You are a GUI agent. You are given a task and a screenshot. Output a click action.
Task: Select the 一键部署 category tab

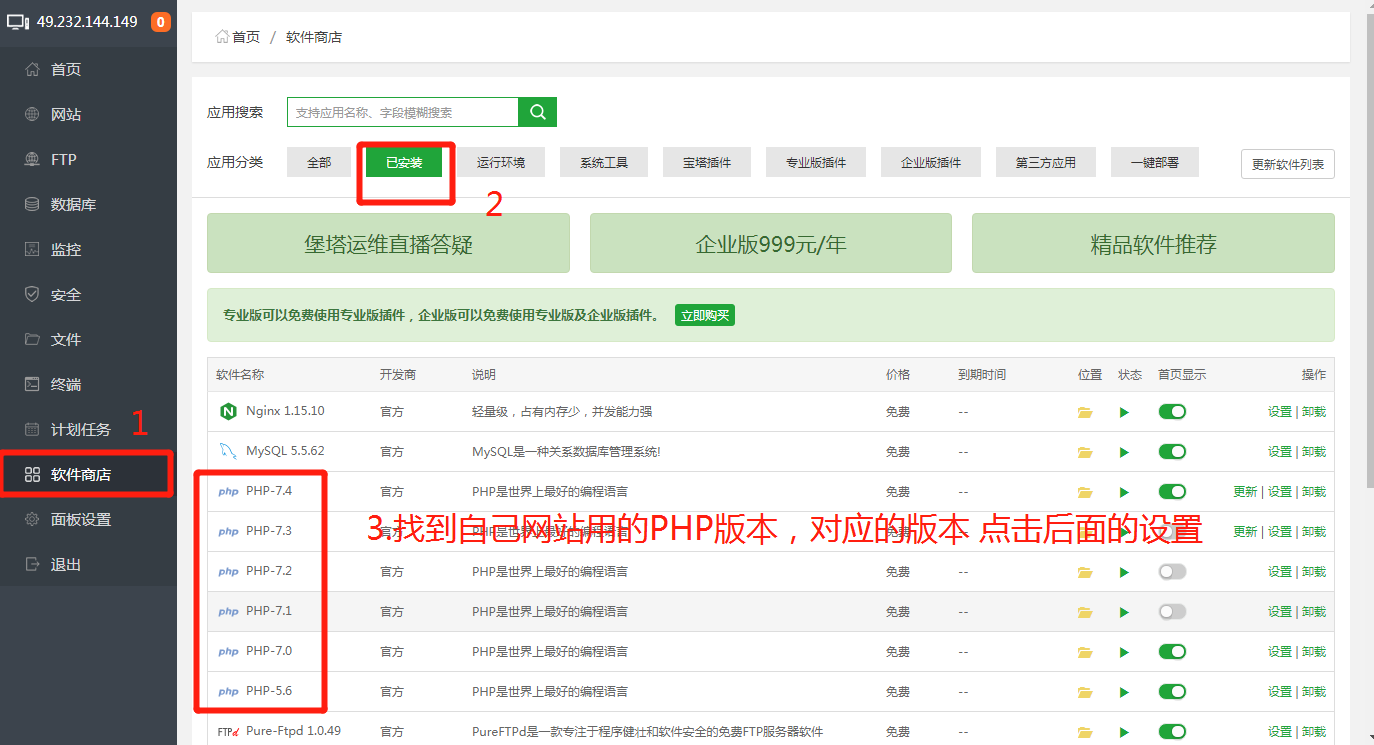(x=1155, y=162)
